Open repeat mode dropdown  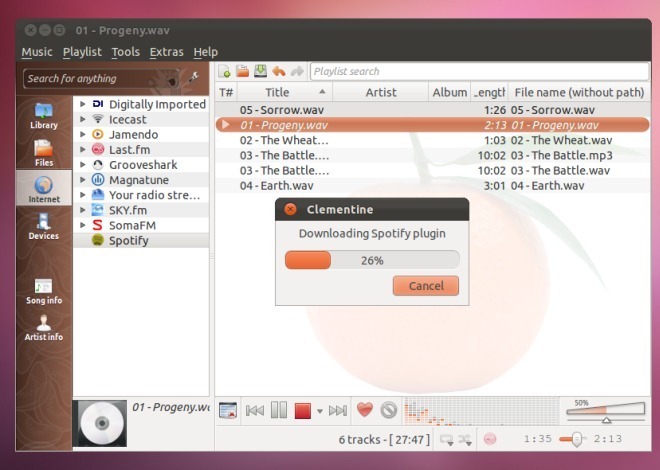(x=447, y=440)
